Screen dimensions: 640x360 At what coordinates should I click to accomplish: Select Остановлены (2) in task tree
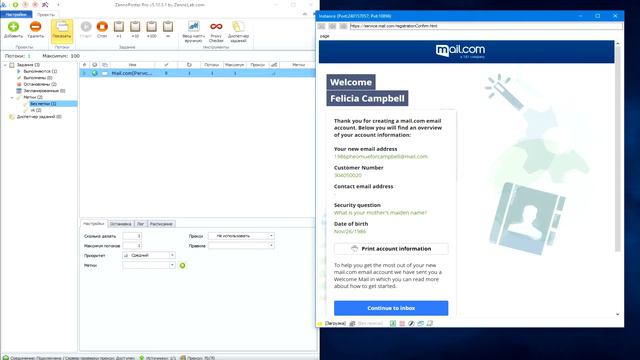40,84
